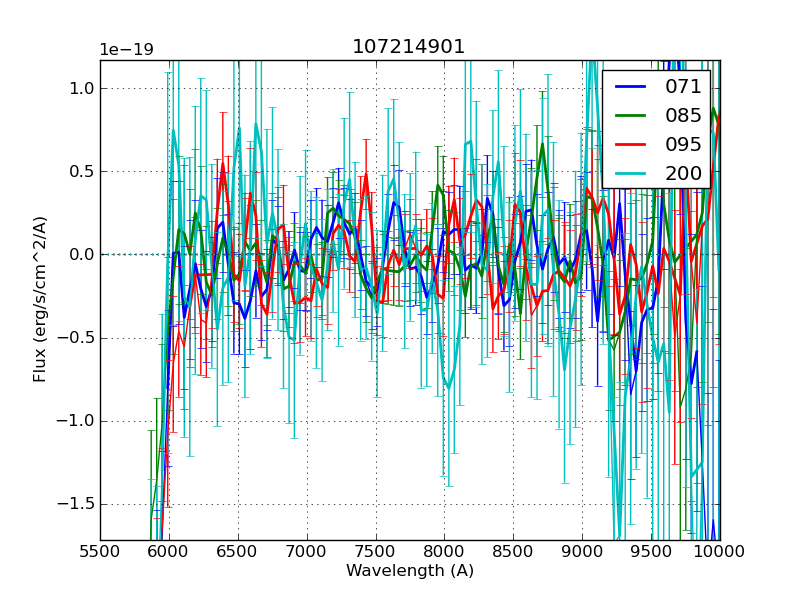Click the red line swatch in legend

(630, 144)
